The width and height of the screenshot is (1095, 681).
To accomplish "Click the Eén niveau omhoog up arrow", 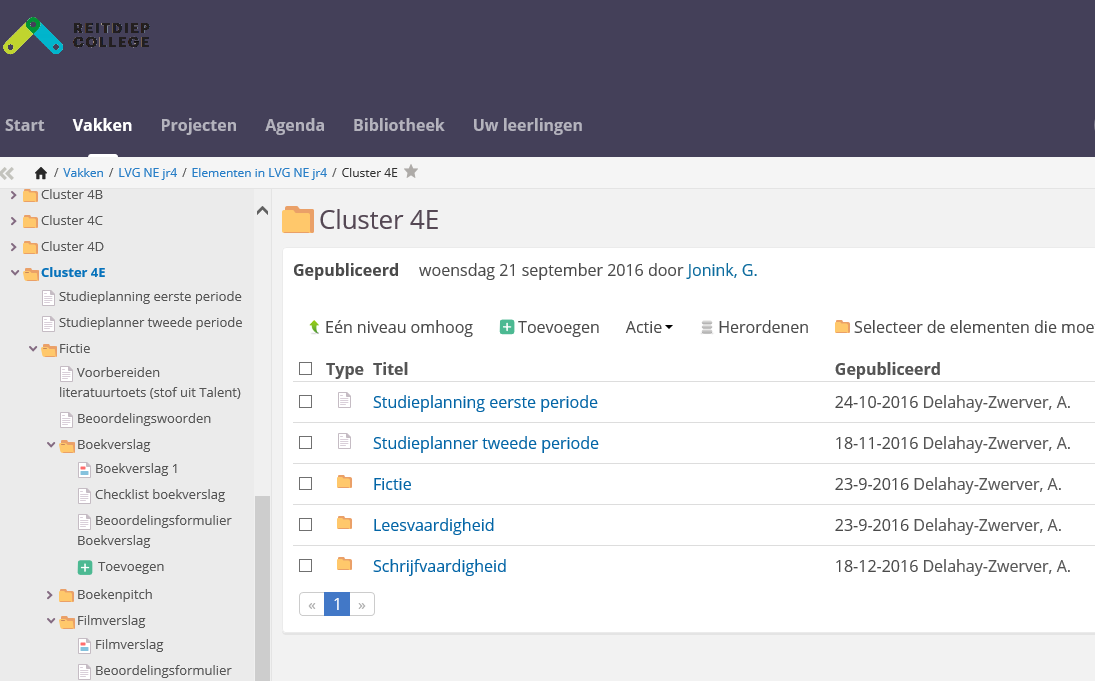I will point(314,327).
